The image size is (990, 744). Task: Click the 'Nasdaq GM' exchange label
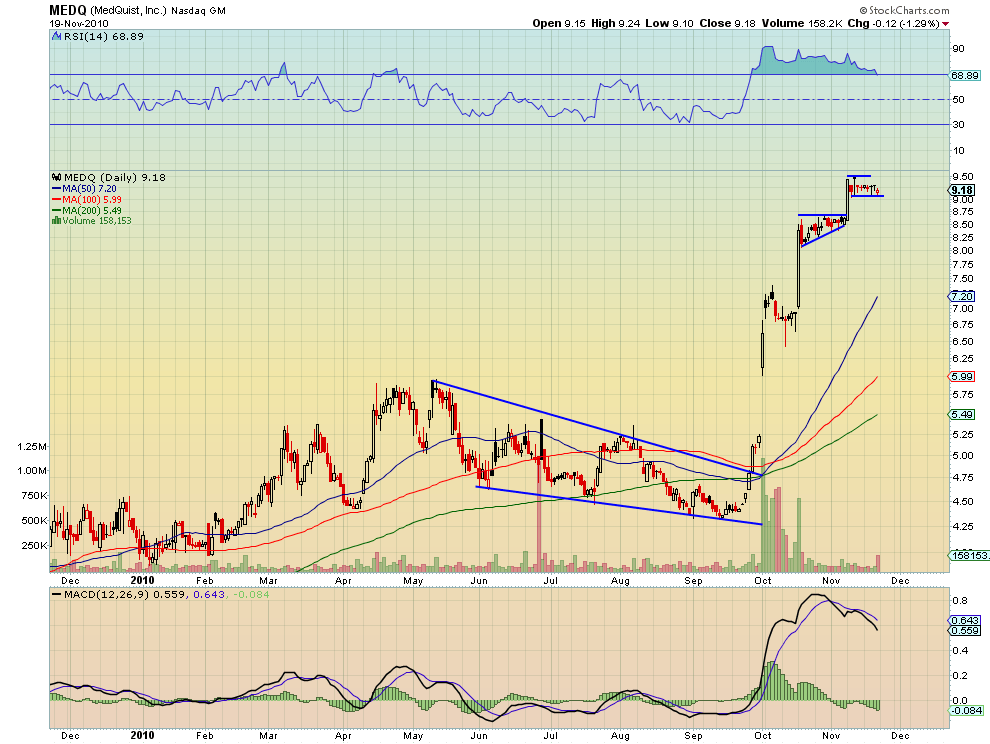point(198,11)
